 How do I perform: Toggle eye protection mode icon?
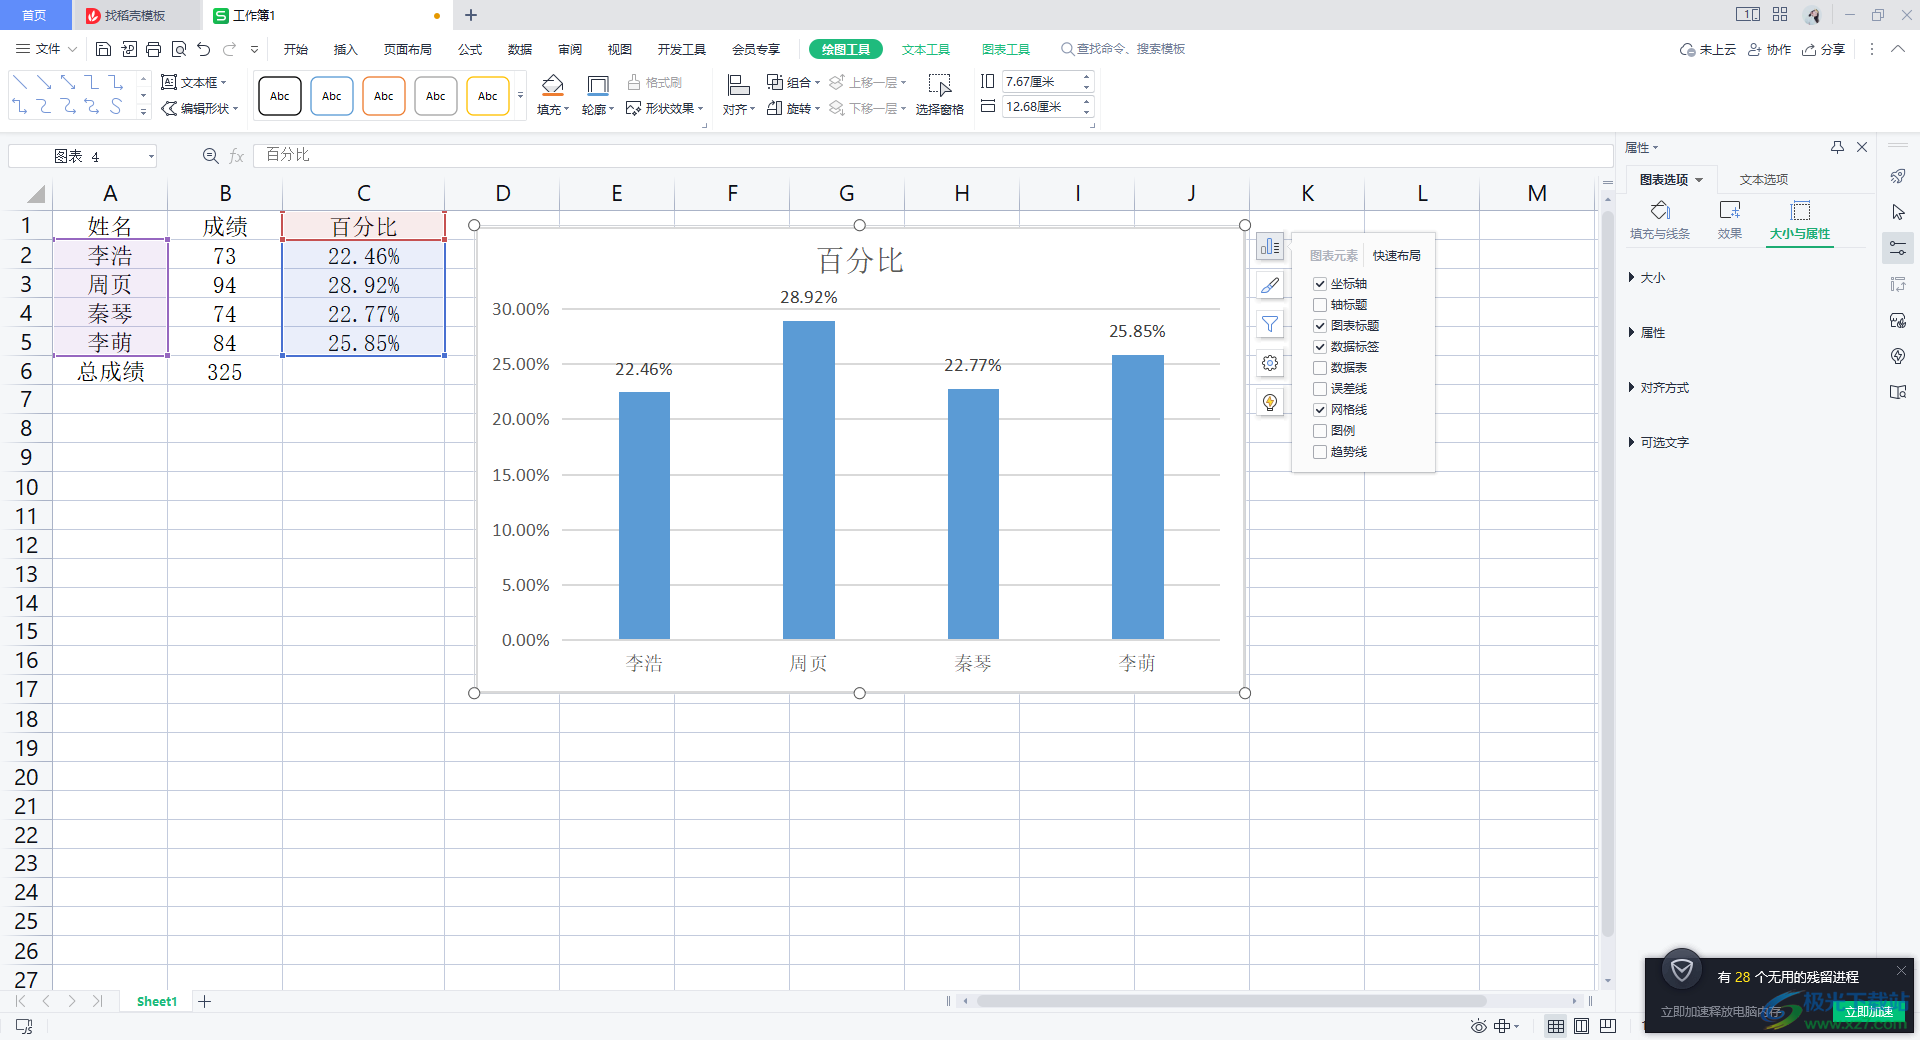pos(1478,1026)
